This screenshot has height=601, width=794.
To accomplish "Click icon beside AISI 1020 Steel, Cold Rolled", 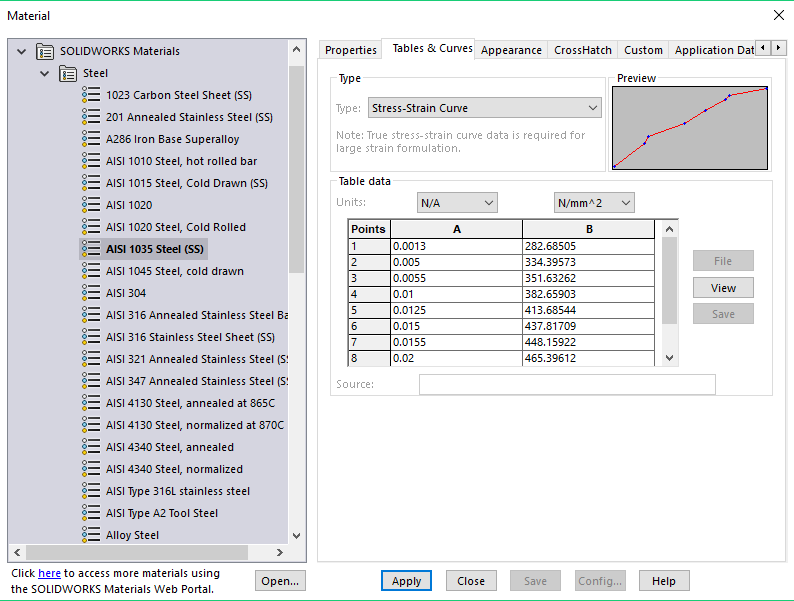I will [91, 227].
